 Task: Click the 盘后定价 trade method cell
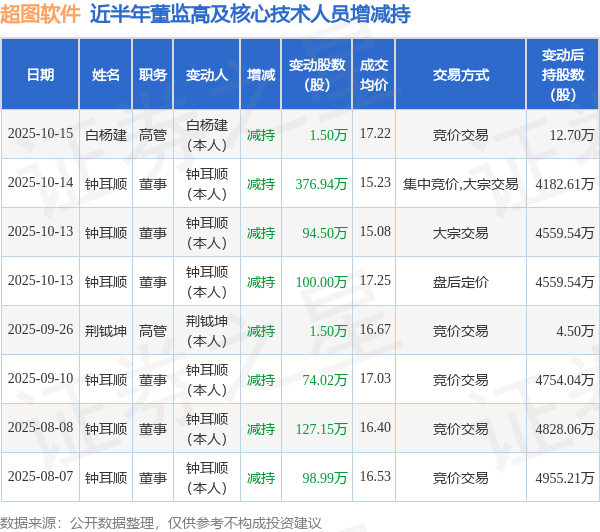click(461, 282)
